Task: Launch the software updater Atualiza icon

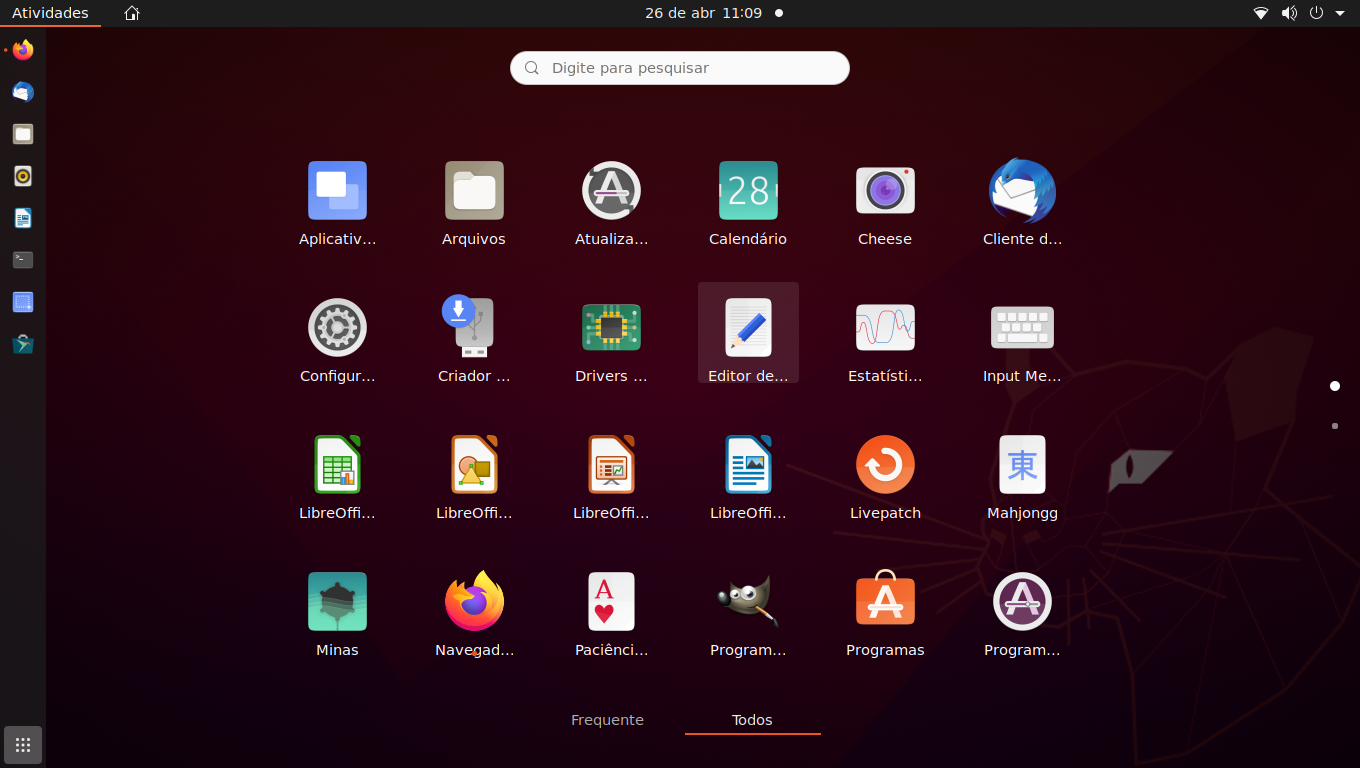Action: pos(611,190)
